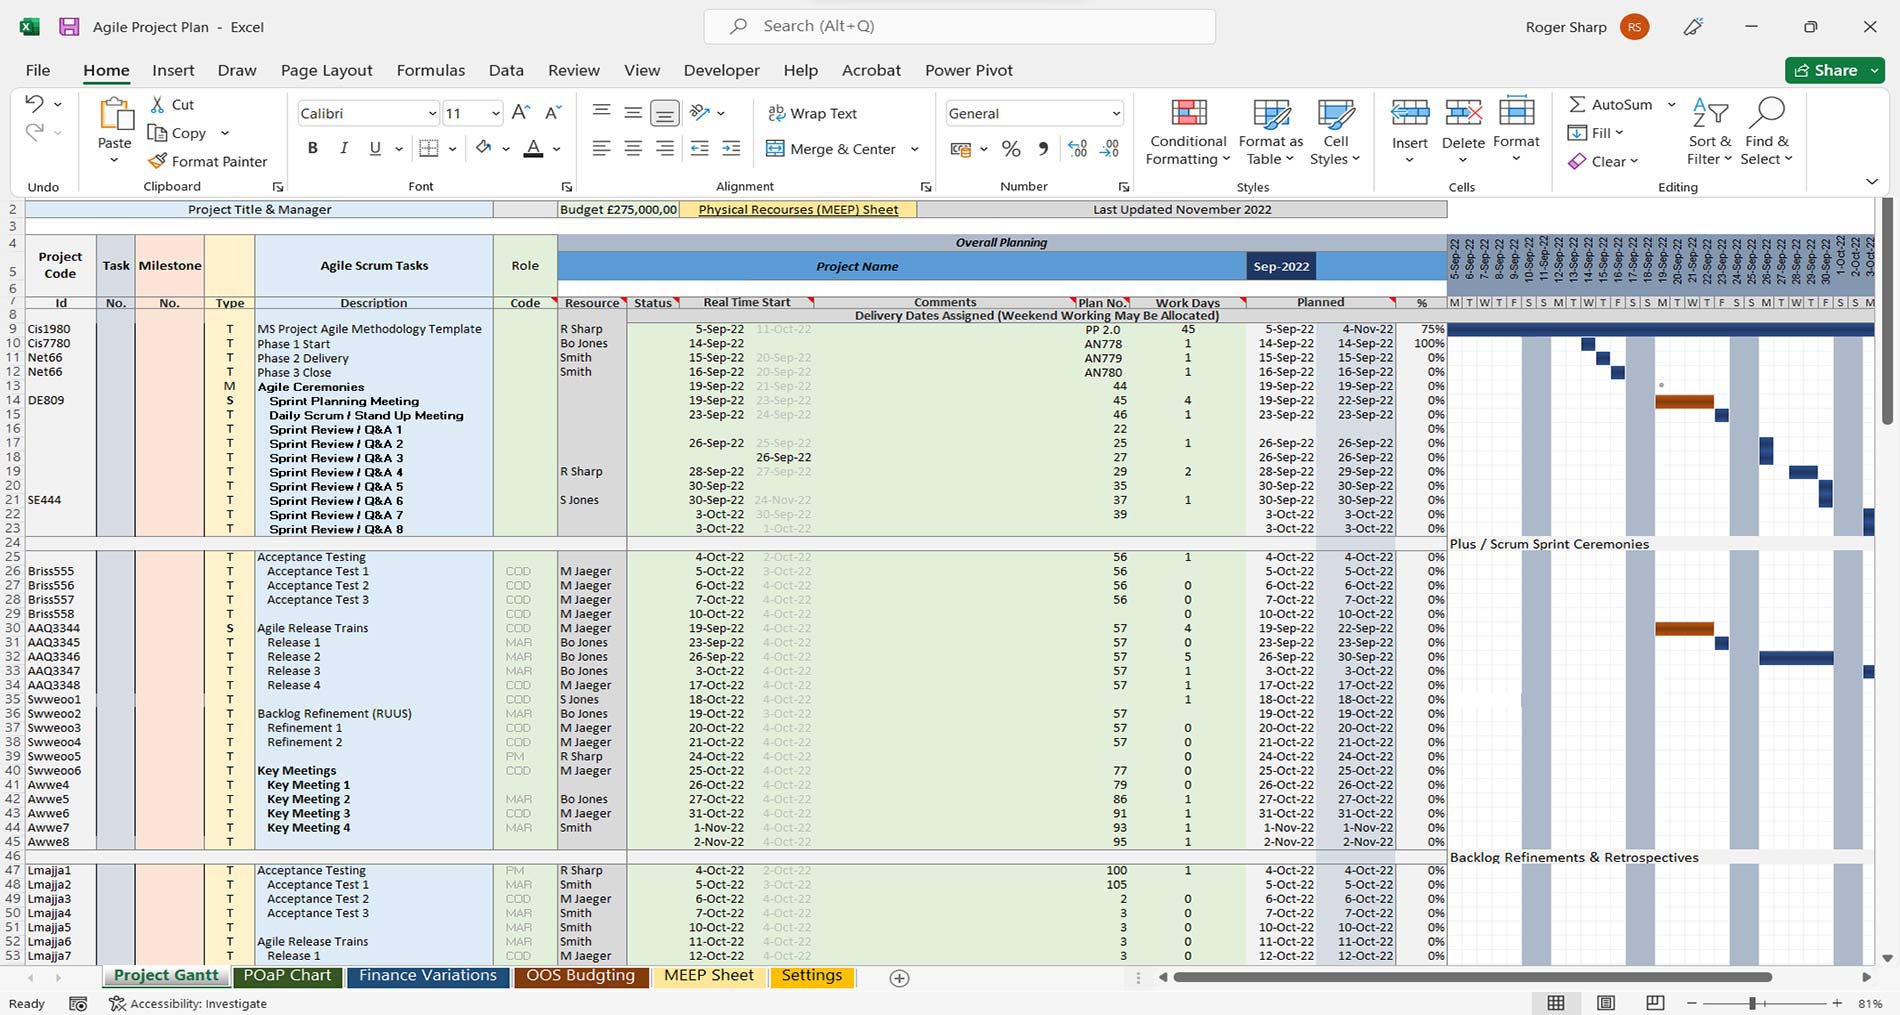Click the AutoSum button
The image size is (1900, 1015).
tap(1611, 104)
